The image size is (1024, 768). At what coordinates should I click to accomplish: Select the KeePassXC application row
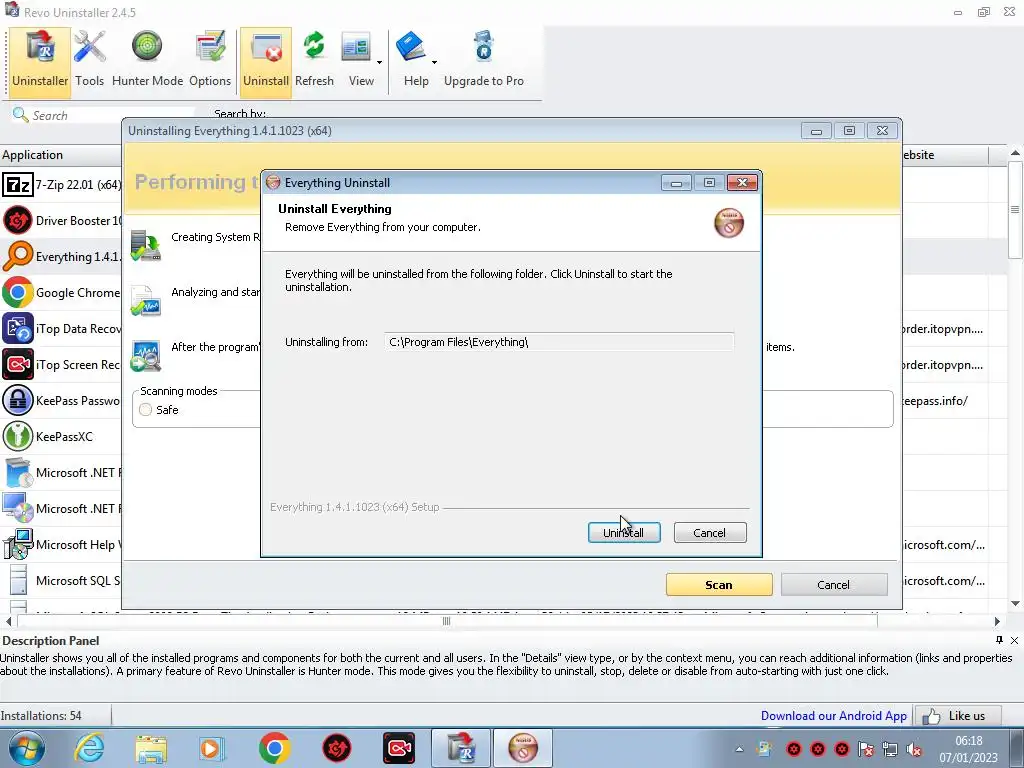(x=61, y=436)
